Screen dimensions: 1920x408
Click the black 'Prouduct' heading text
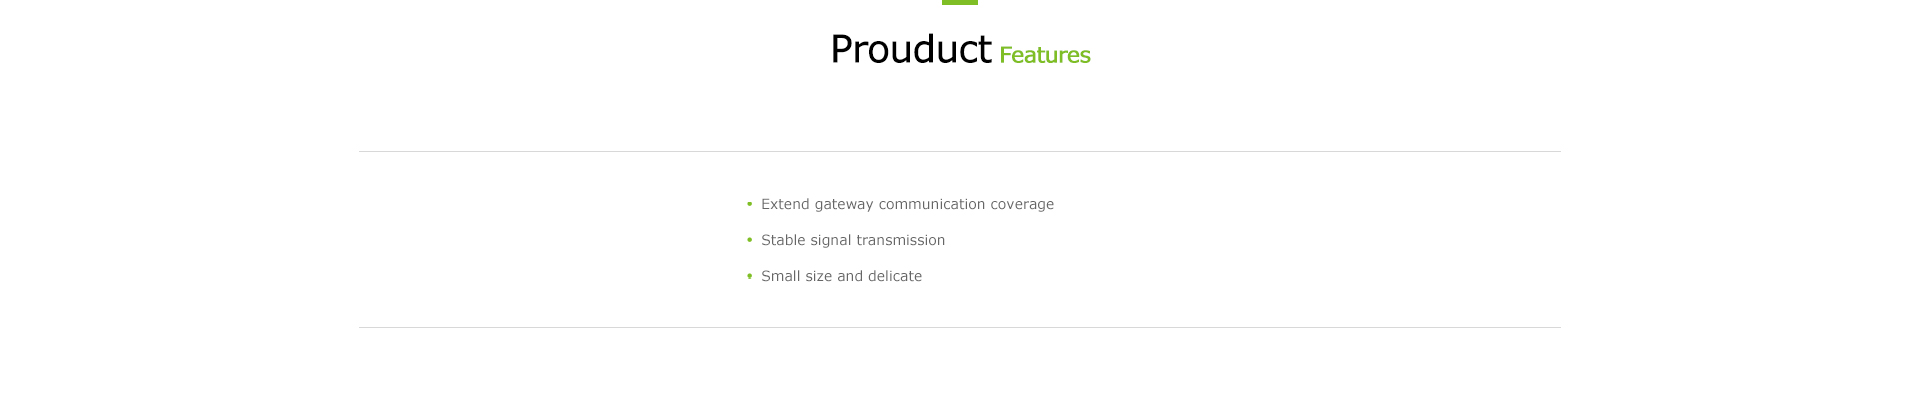point(910,49)
